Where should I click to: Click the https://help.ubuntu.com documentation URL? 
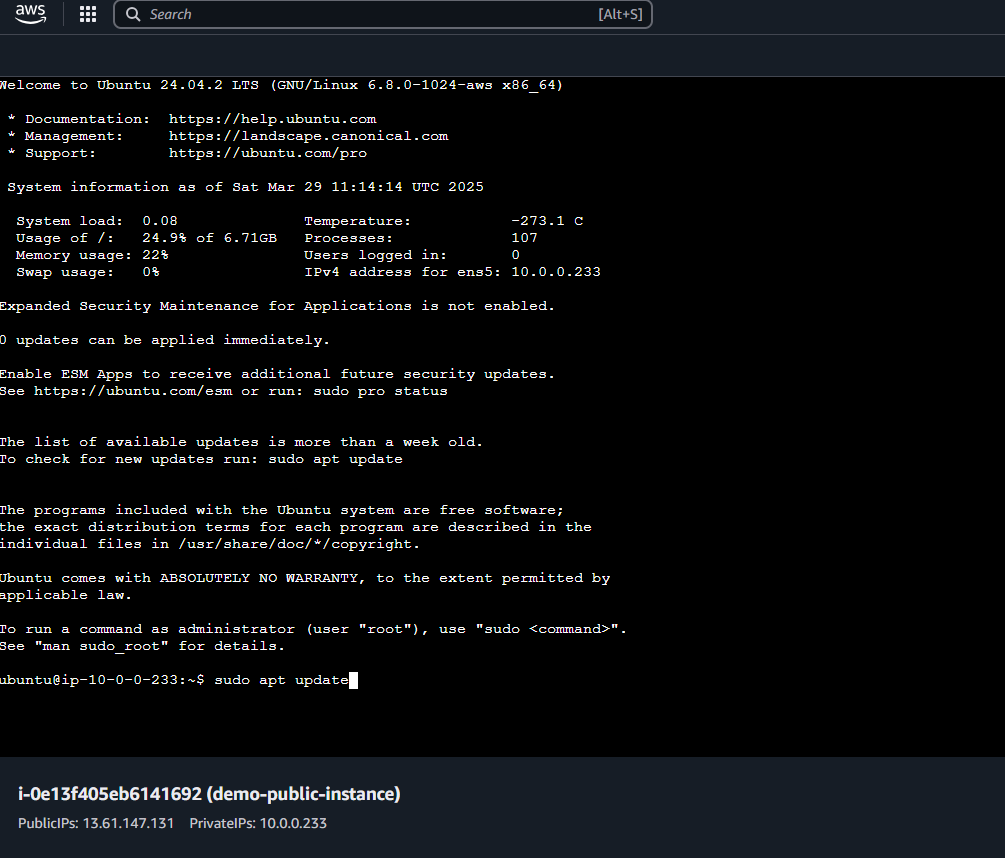(272, 119)
